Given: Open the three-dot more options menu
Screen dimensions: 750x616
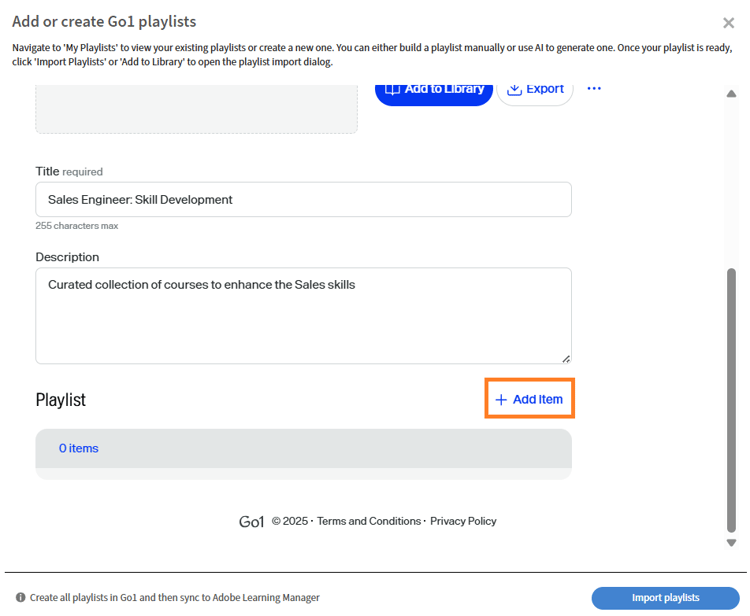Looking at the screenshot, I should pos(594,89).
